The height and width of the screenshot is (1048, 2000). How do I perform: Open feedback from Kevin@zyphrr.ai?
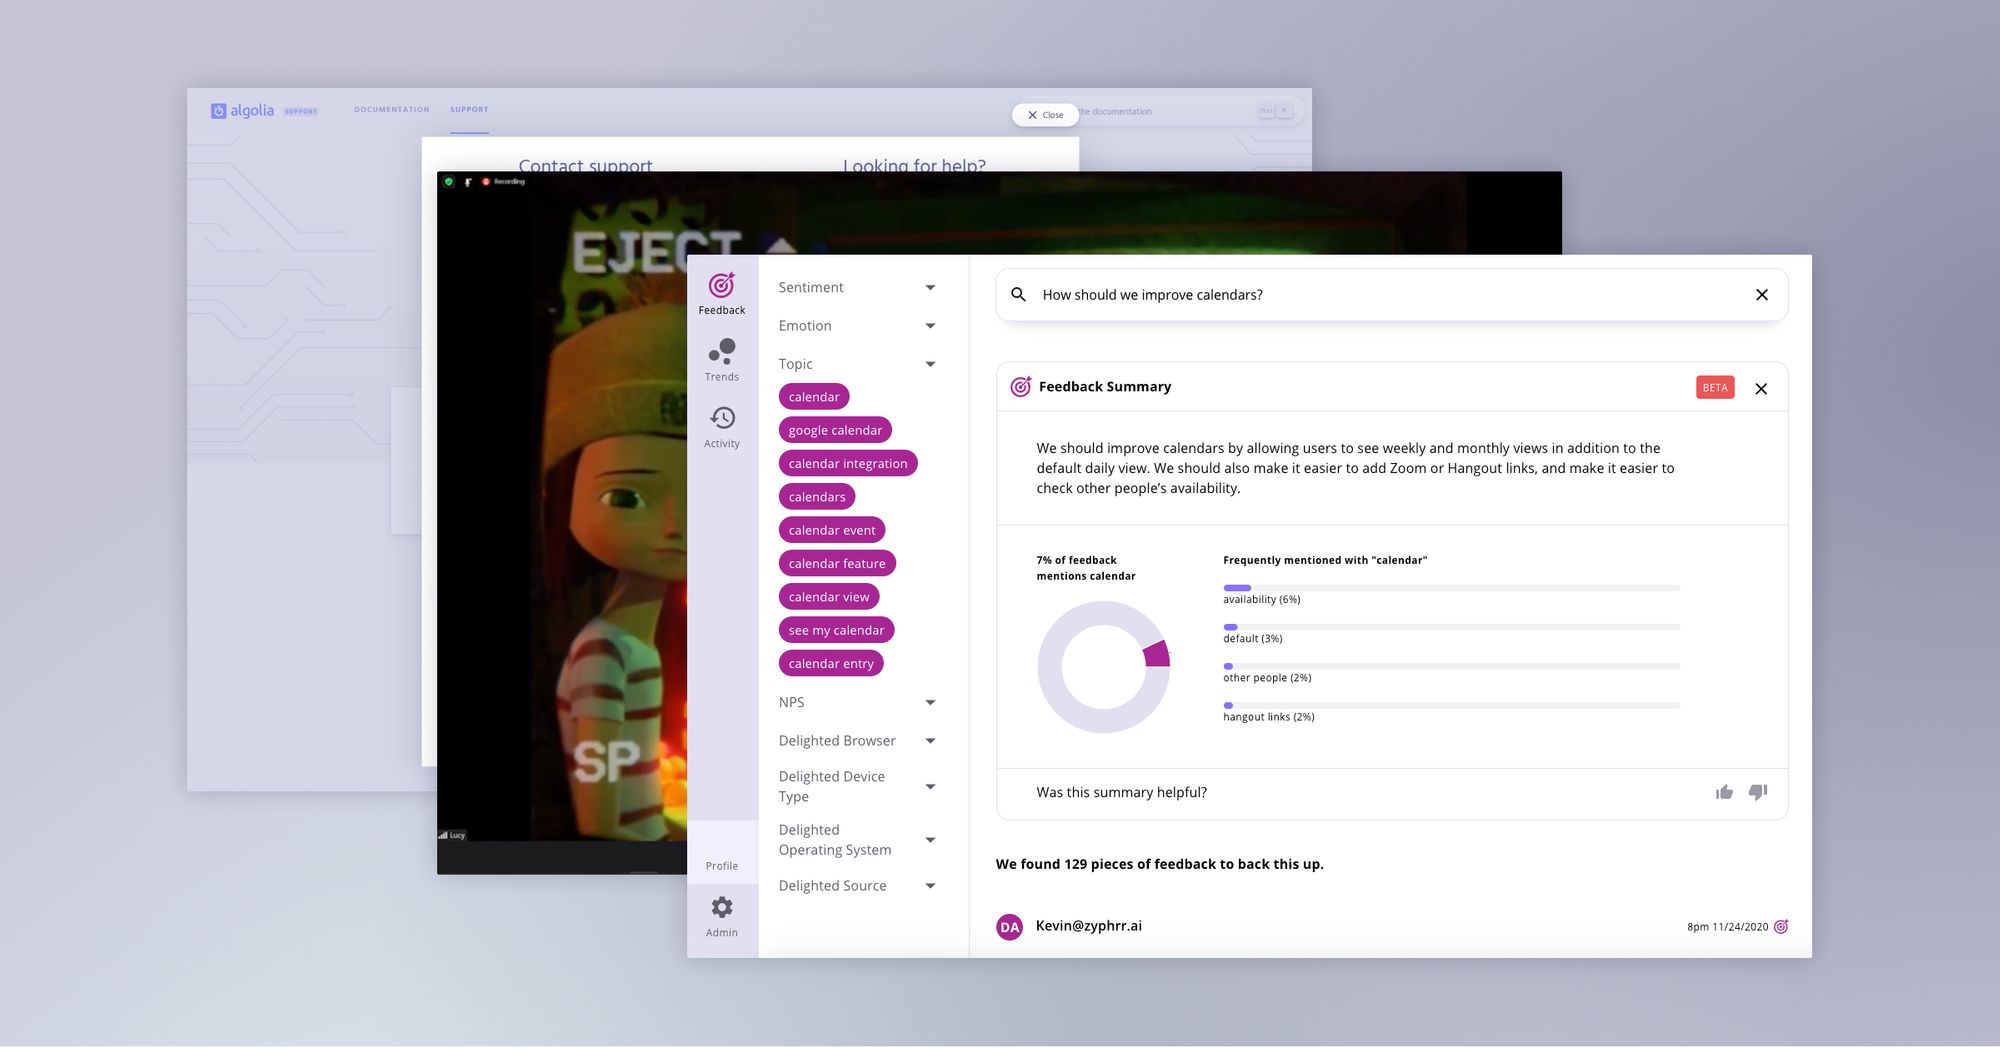pos(1088,926)
